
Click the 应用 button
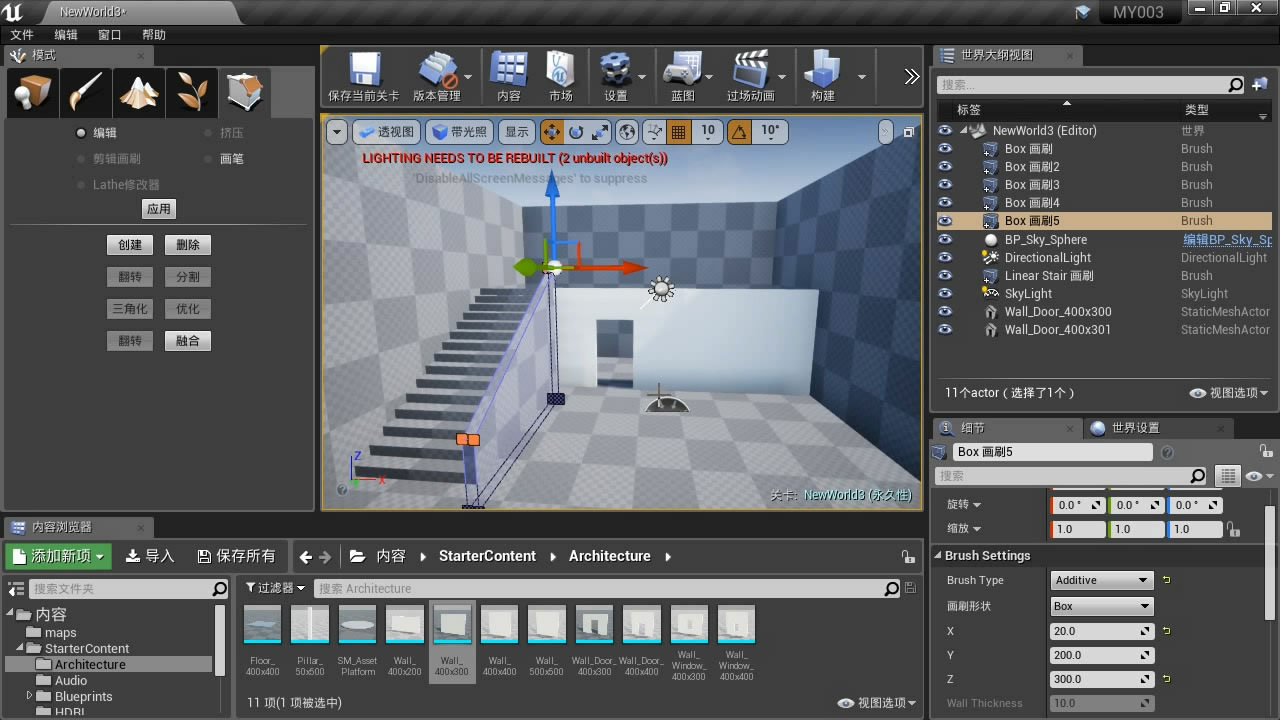pyautogui.click(x=159, y=209)
